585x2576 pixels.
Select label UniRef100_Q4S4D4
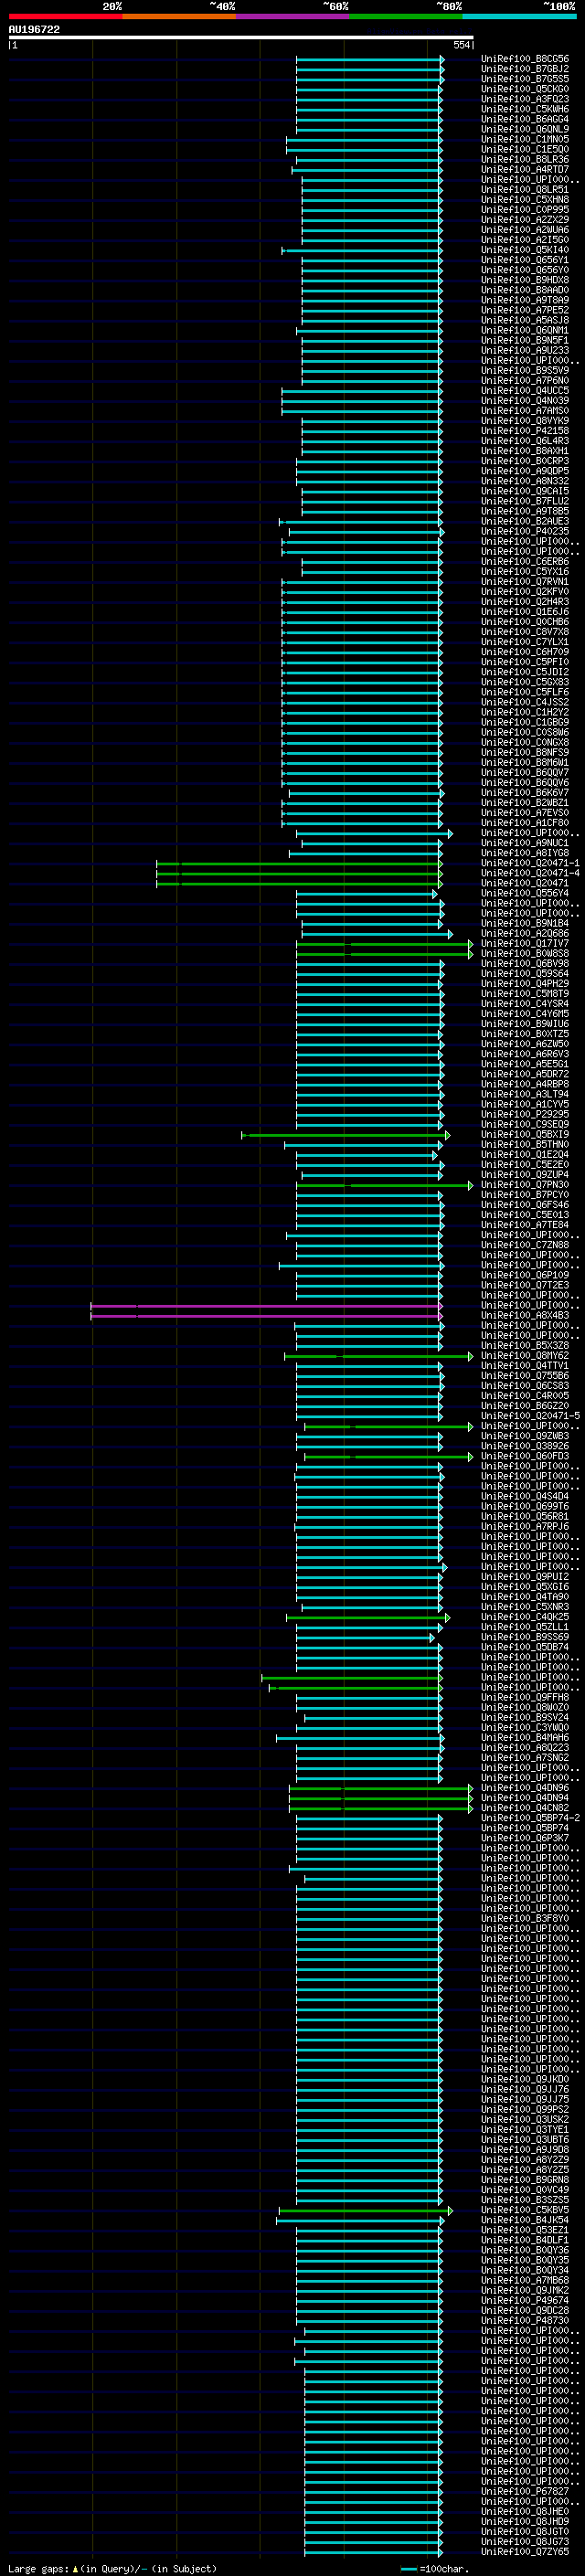point(524,1496)
